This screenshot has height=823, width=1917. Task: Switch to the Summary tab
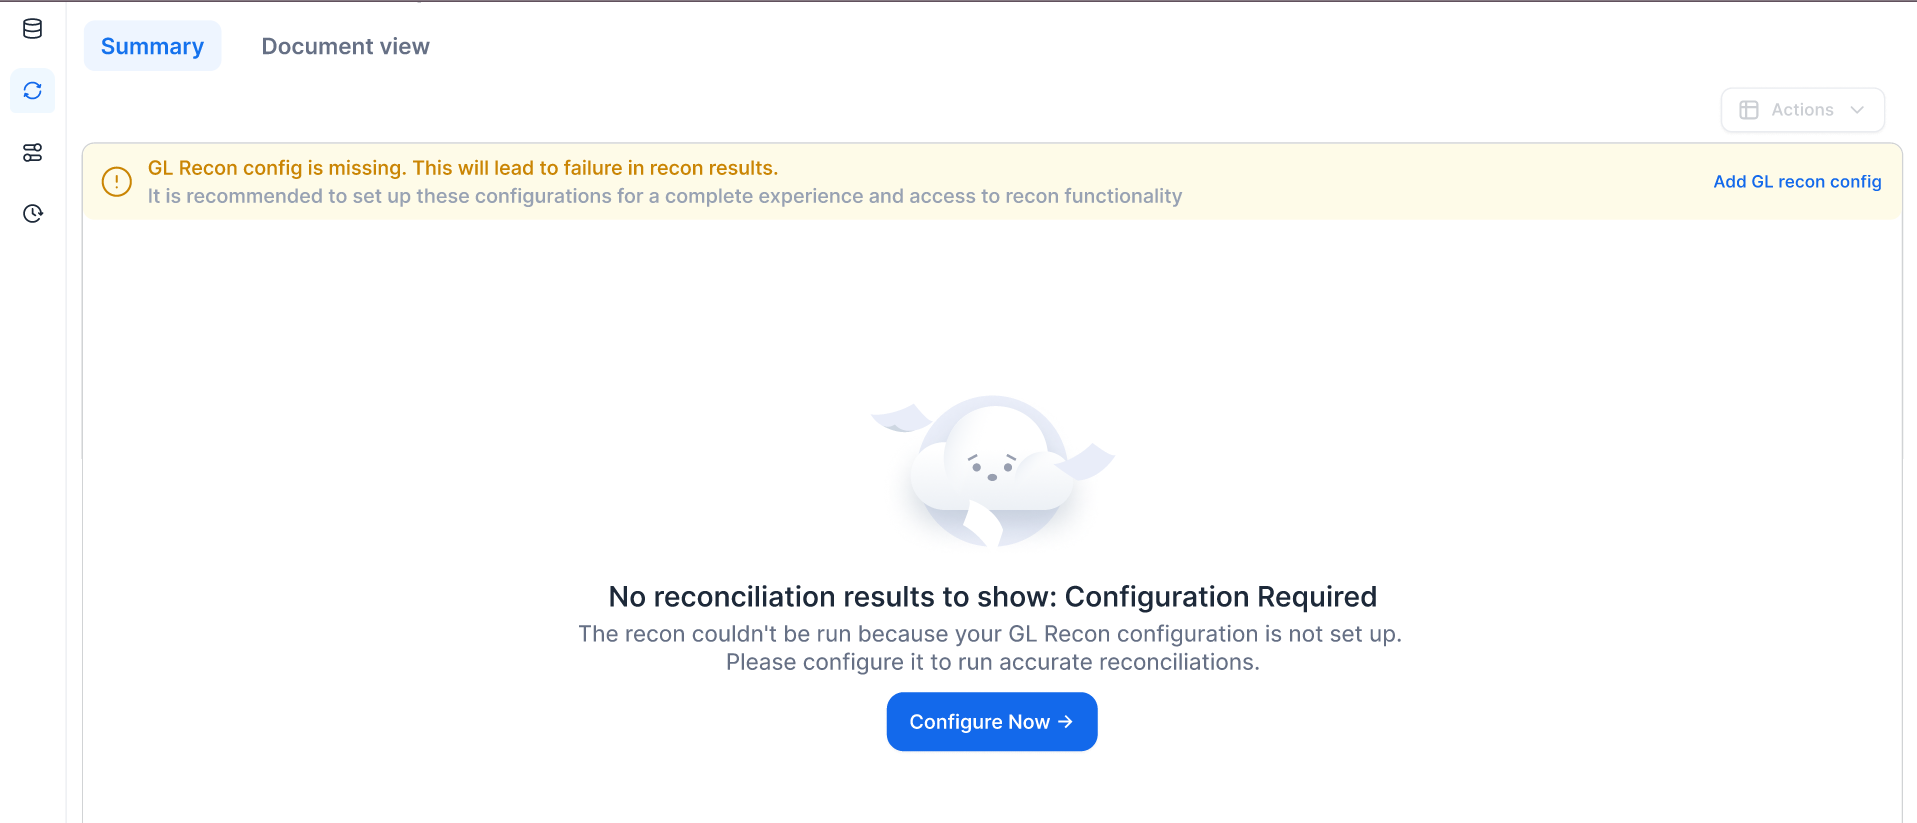pos(152,46)
